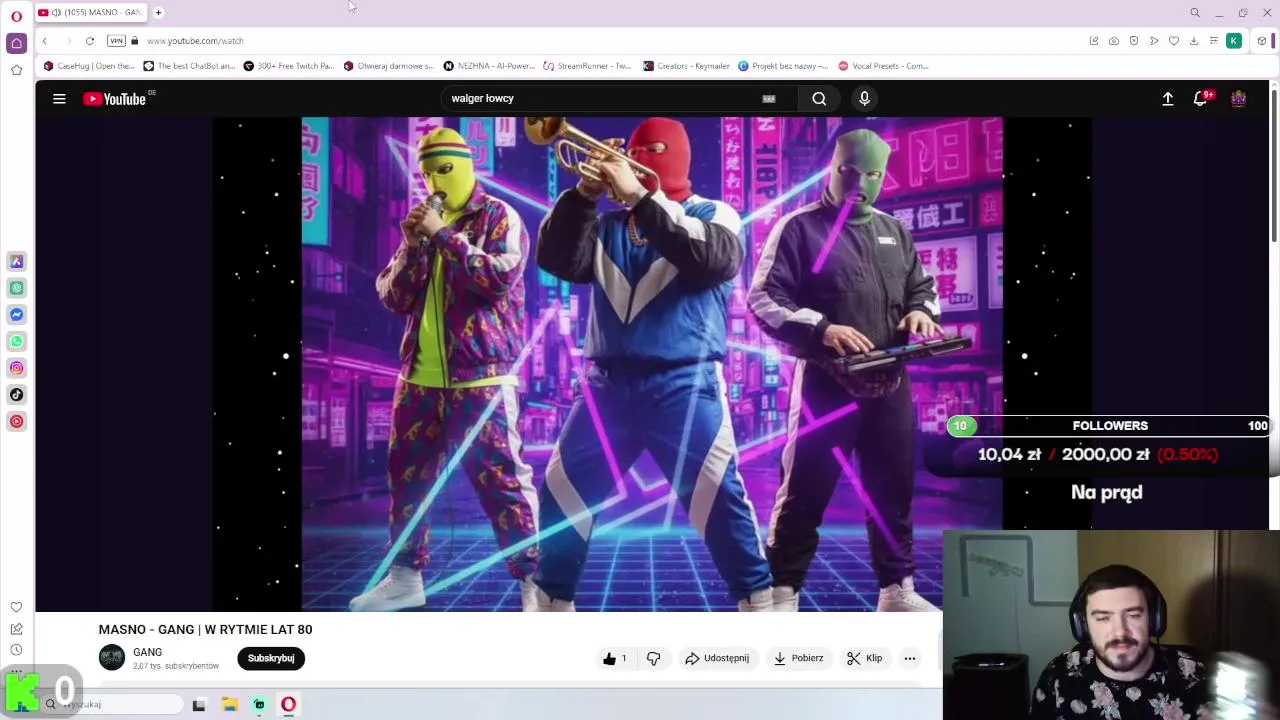The height and width of the screenshot is (720, 1280).
Task: Reload the YouTube page
Action: coord(90,41)
